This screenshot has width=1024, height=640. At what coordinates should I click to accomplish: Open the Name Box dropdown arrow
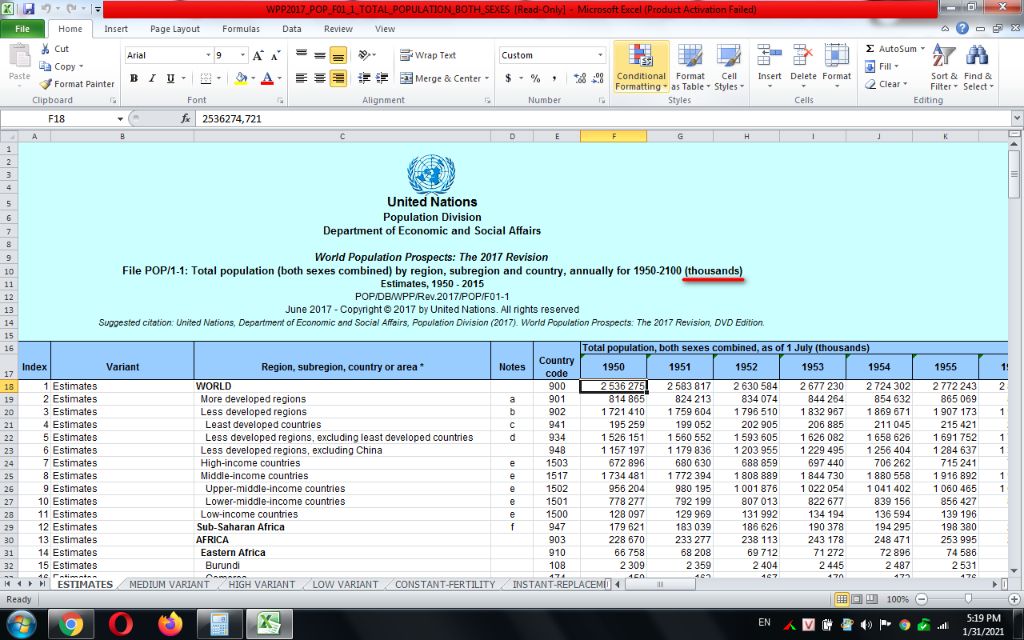click(x=120, y=119)
